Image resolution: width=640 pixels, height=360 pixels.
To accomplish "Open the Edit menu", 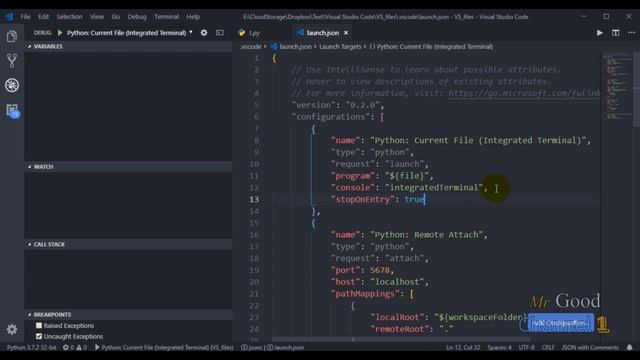I will click(43, 17).
